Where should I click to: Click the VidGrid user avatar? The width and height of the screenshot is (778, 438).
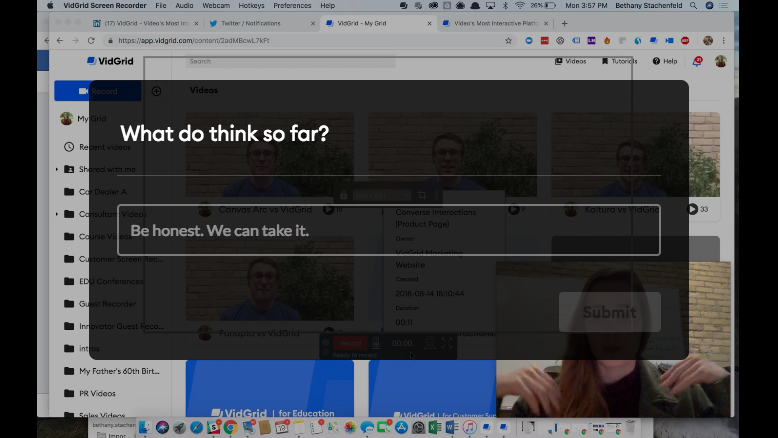pyautogui.click(x=720, y=61)
